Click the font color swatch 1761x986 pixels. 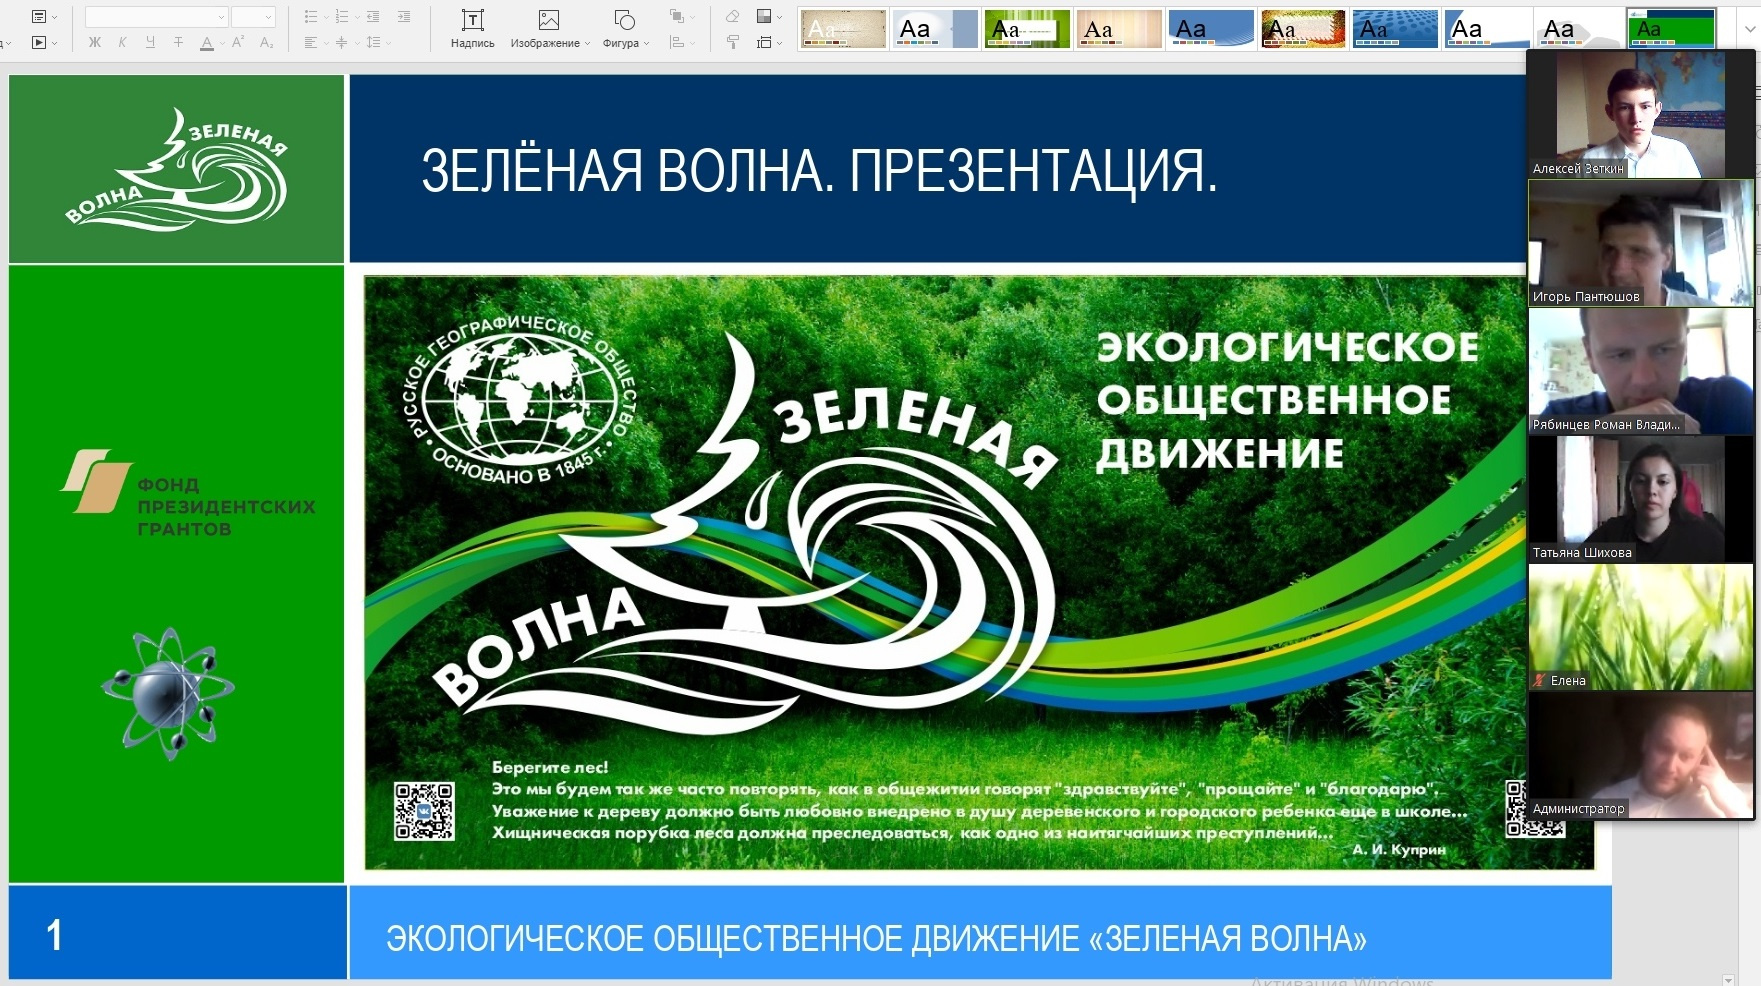pos(207,42)
